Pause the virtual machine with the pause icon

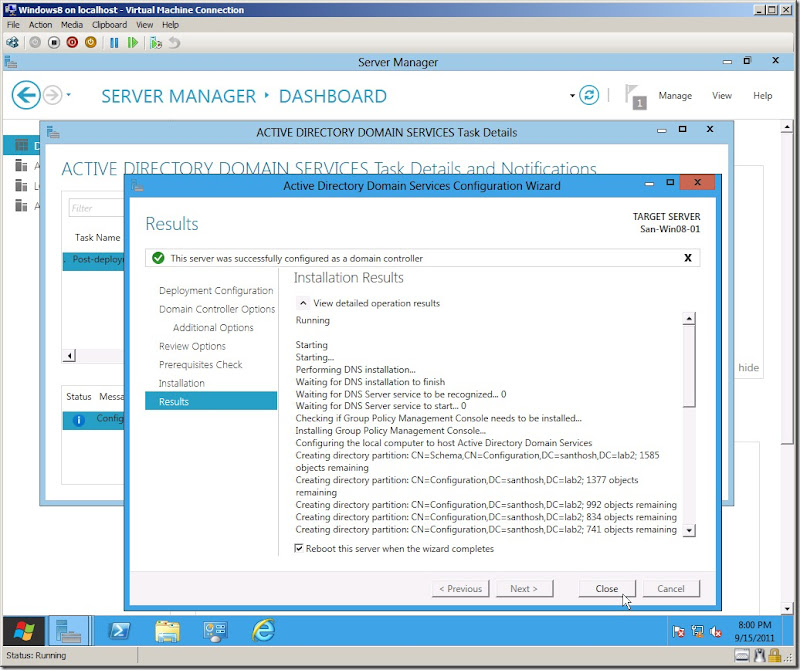[x=114, y=42]
